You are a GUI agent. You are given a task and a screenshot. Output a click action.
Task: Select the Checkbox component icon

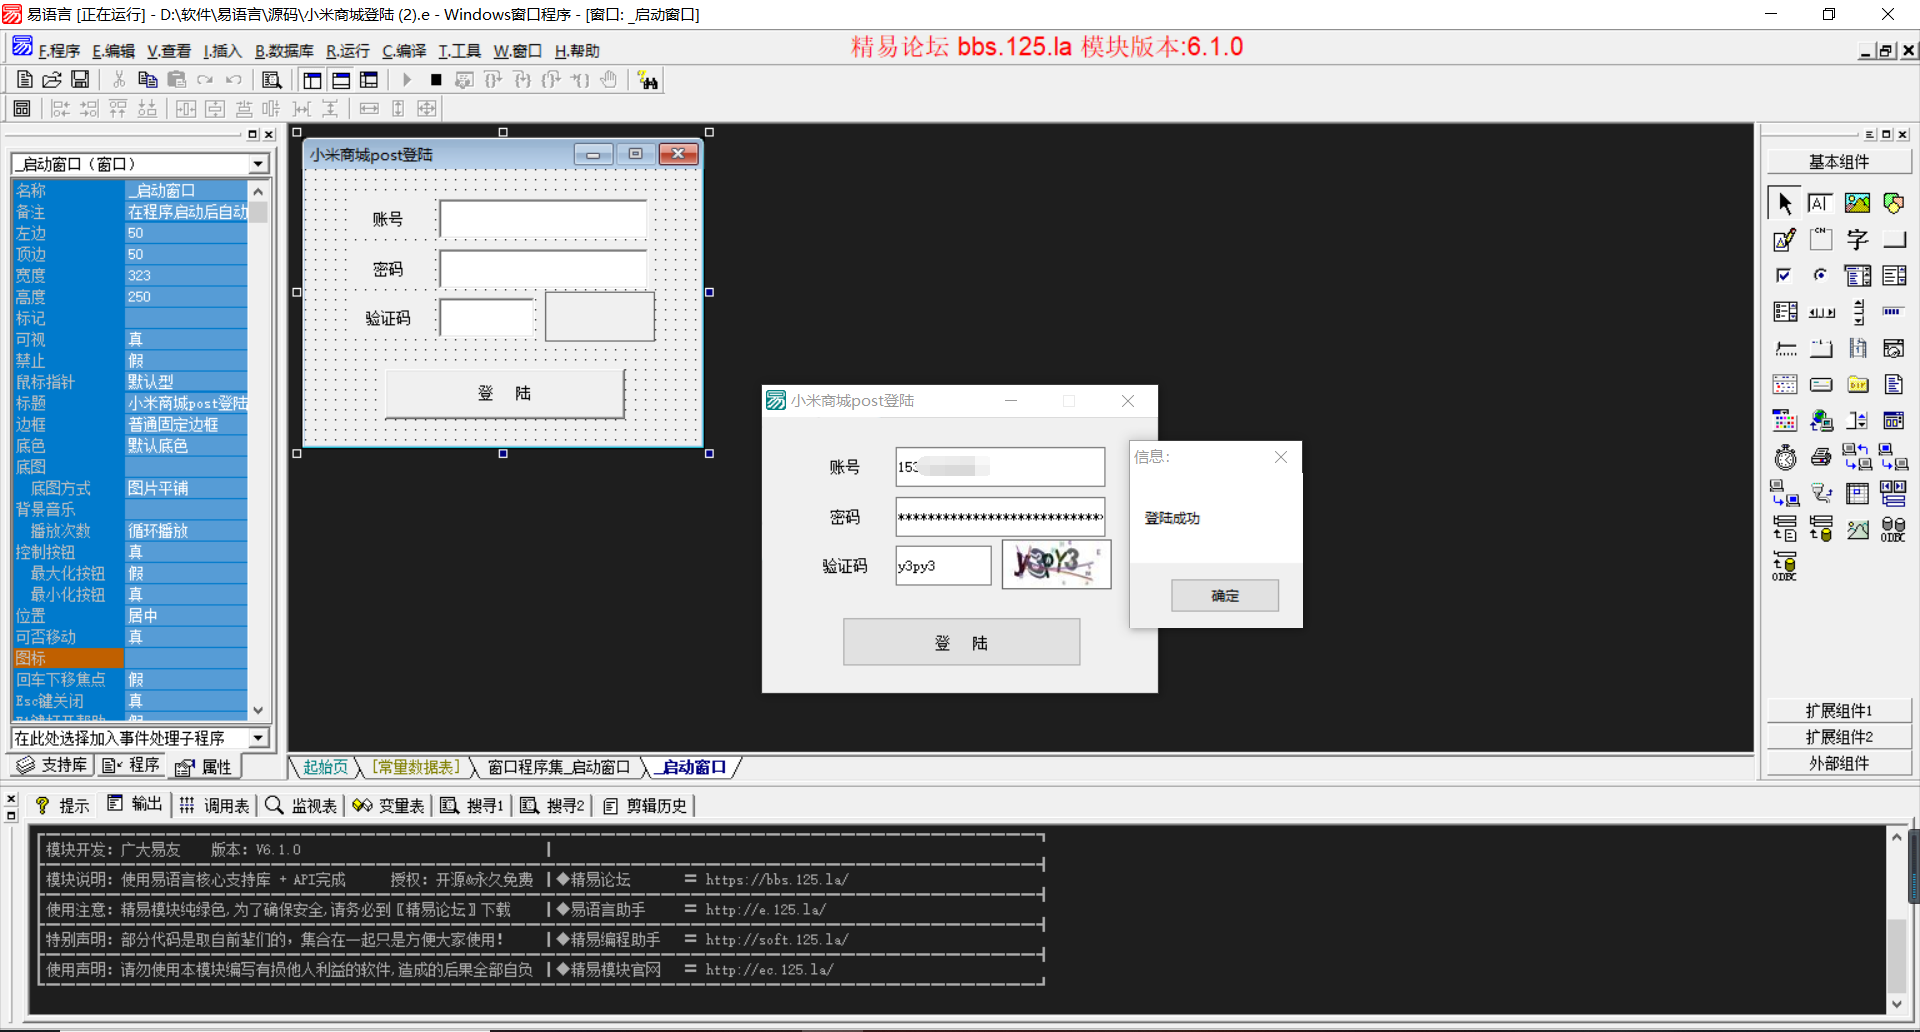pyautogui.click(x=1785, y=276)
